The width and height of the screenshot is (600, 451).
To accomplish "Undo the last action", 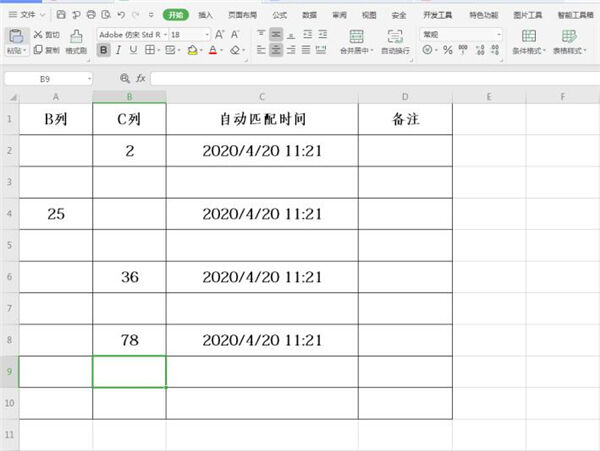I will tap(121, 15).
